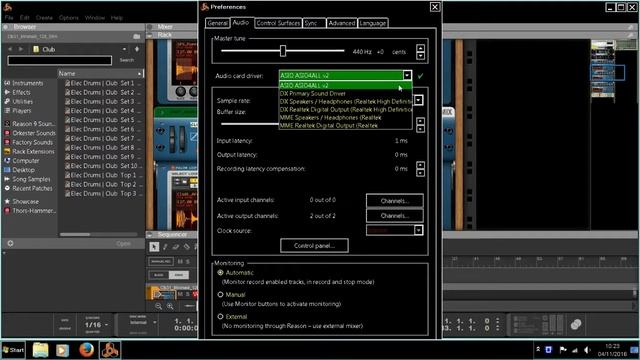
Task: Click the Windows Start button
Action: pyautogui.click(x=13, y=350)
